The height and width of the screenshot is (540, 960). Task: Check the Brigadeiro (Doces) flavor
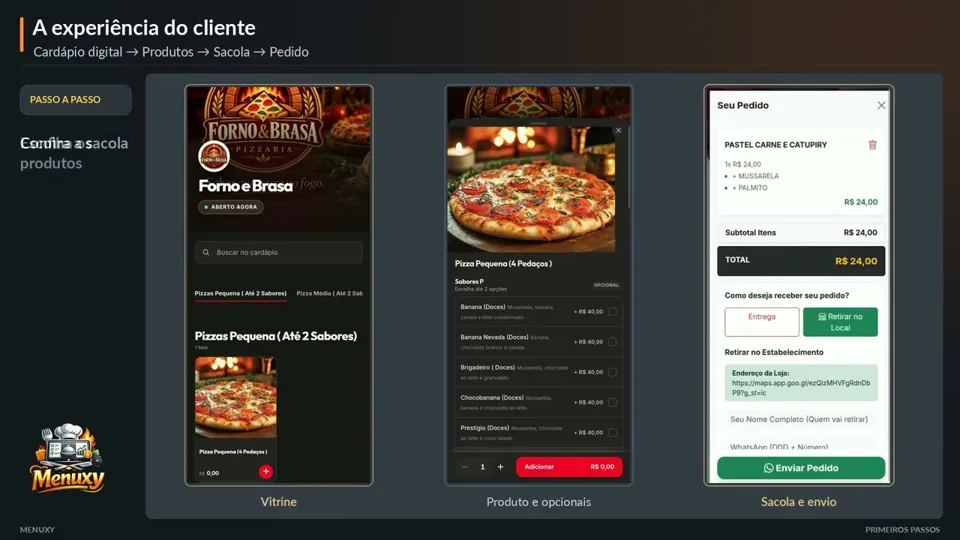click(x=612, y=372)
